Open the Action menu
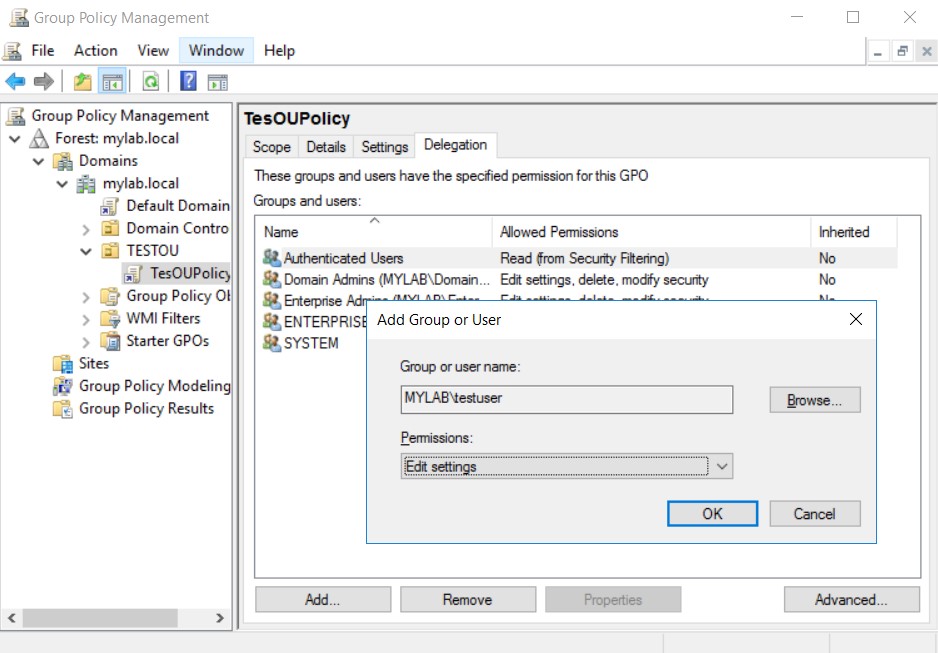This screenshot has height=653, width=938. (96, 51)
